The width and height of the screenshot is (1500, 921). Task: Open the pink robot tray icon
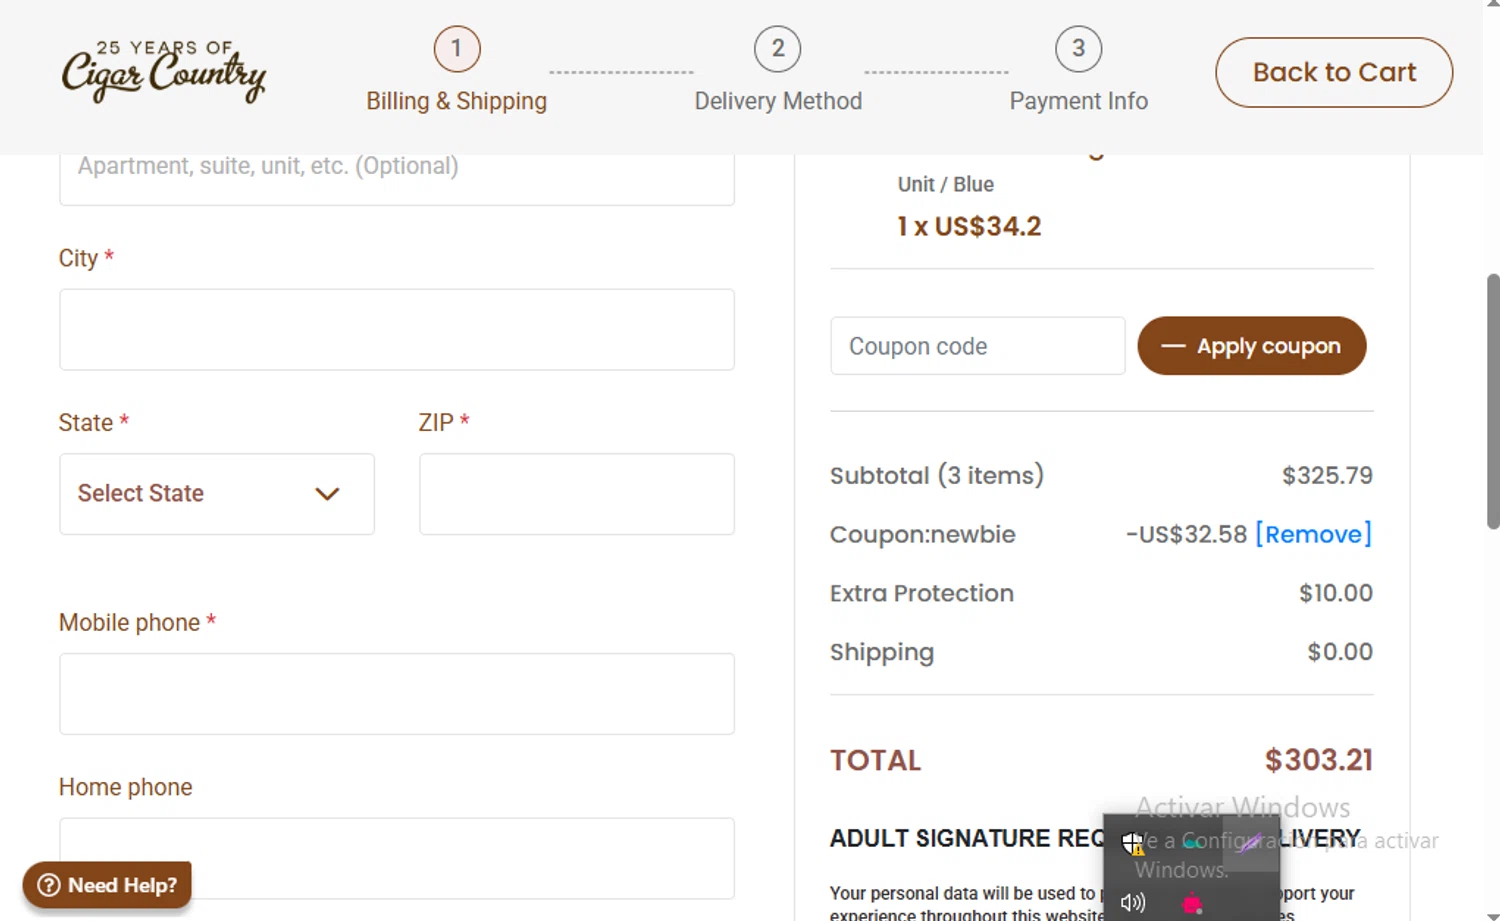[1192, 904]
